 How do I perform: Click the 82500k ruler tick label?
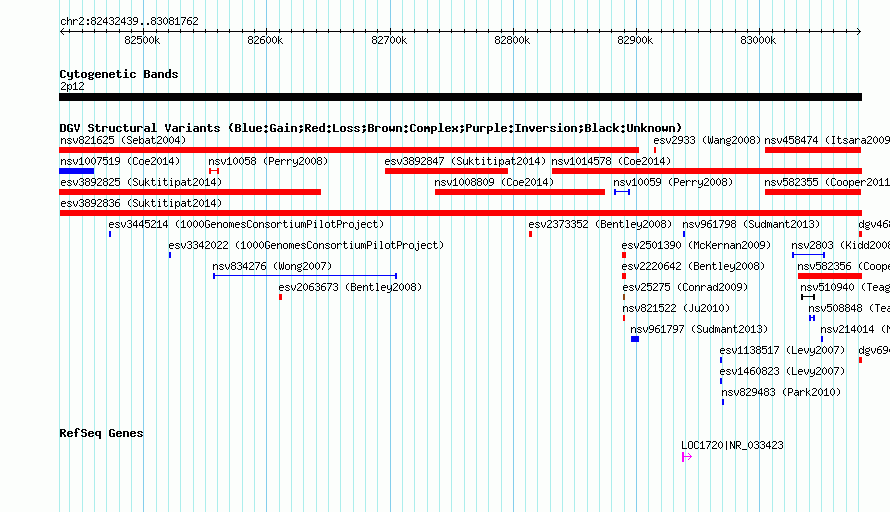[x=142, y=40]
